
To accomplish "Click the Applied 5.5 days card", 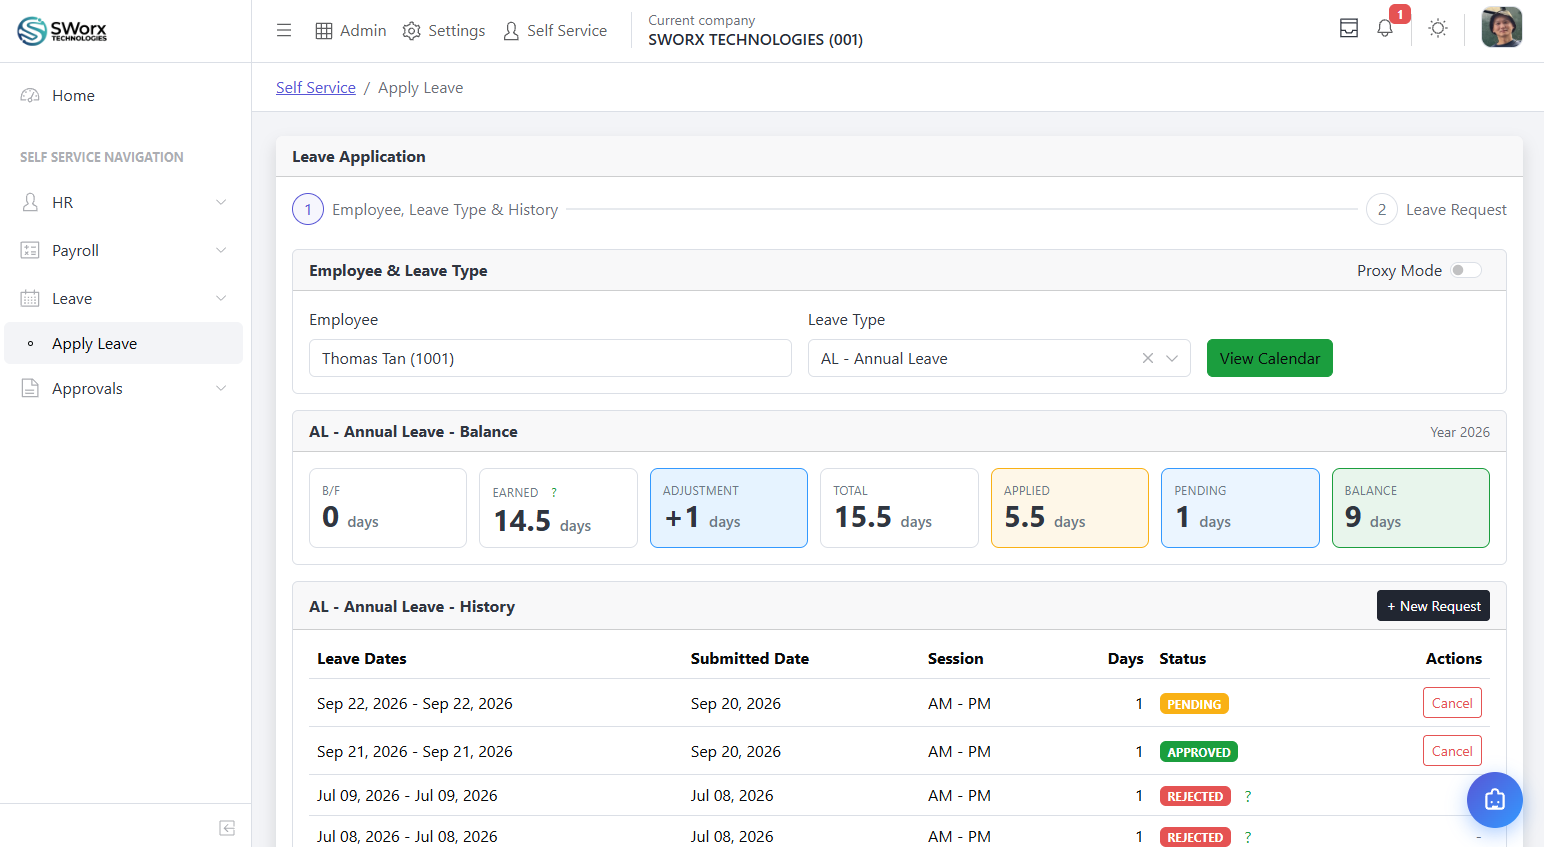I will (x=1070, y=508).
